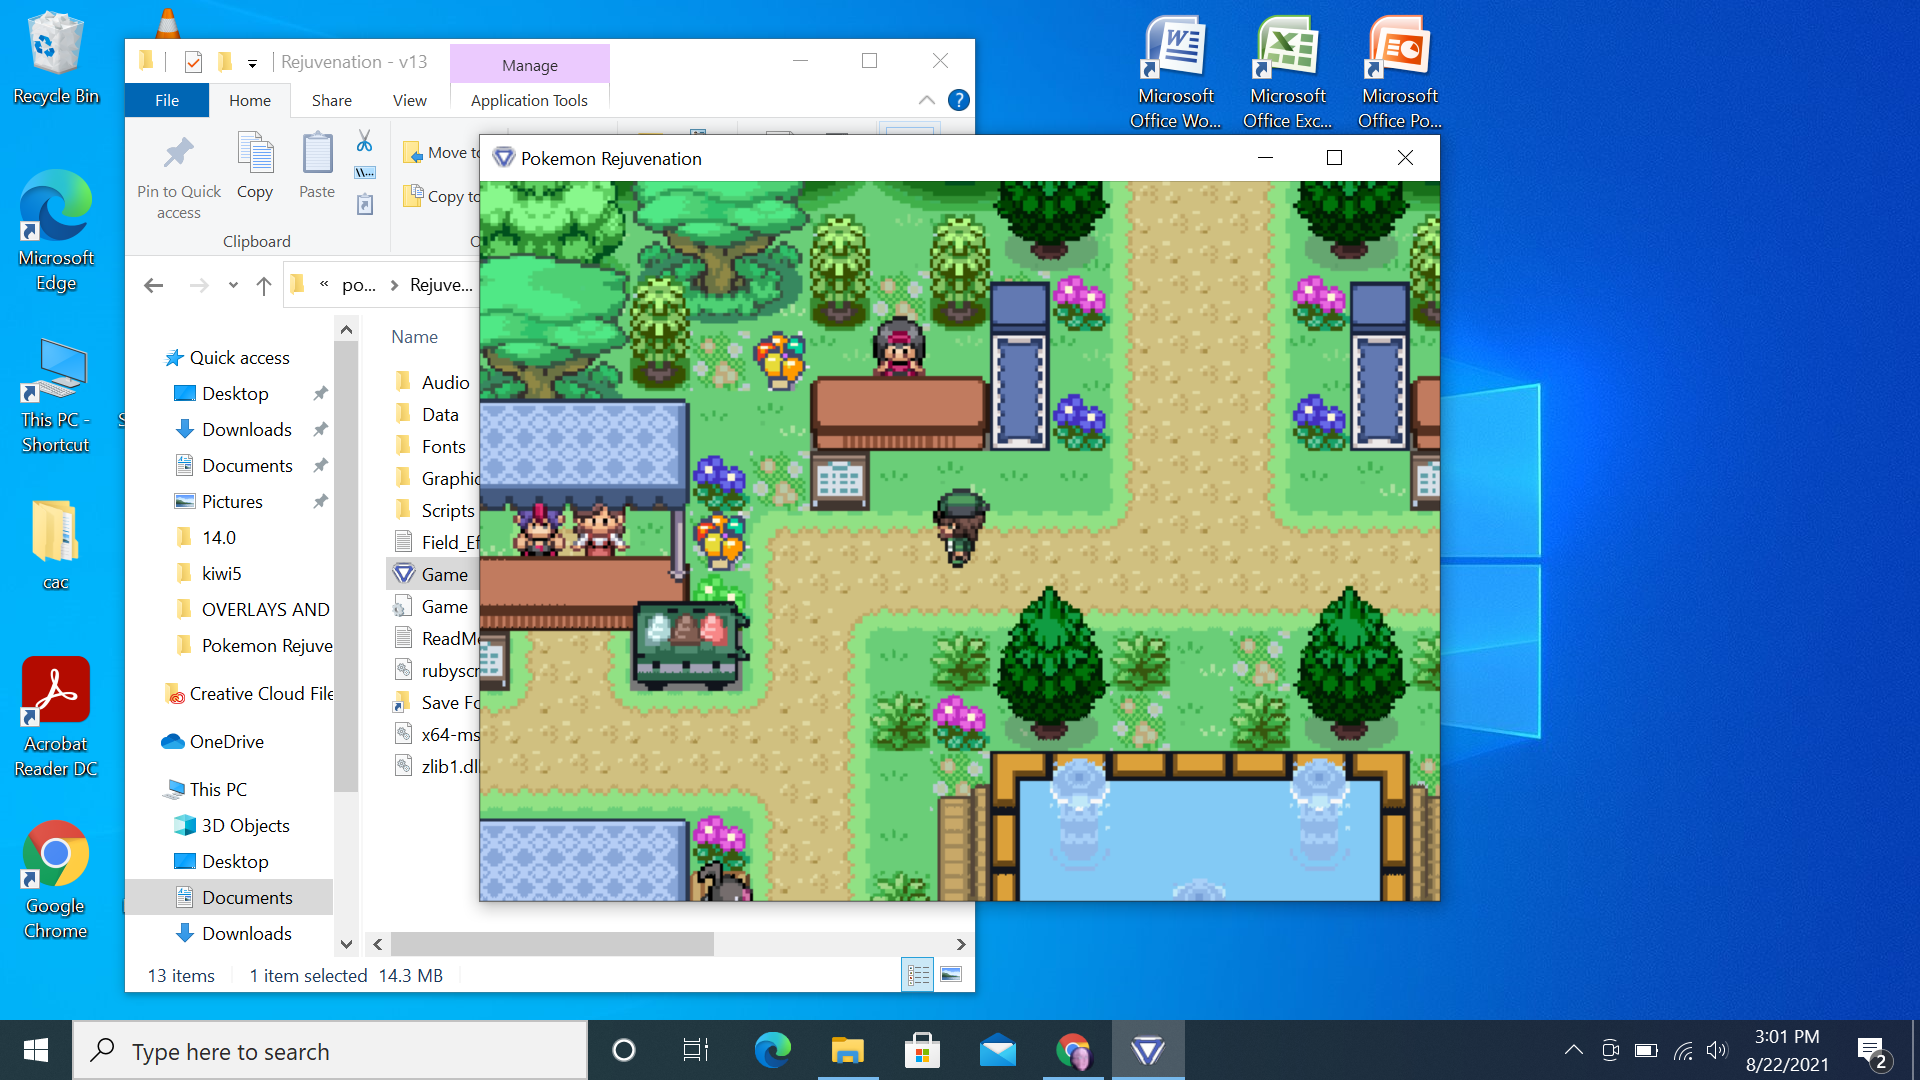Click the Cut scissors icon
This screenshot has height=1080, width=1920.
364,141
